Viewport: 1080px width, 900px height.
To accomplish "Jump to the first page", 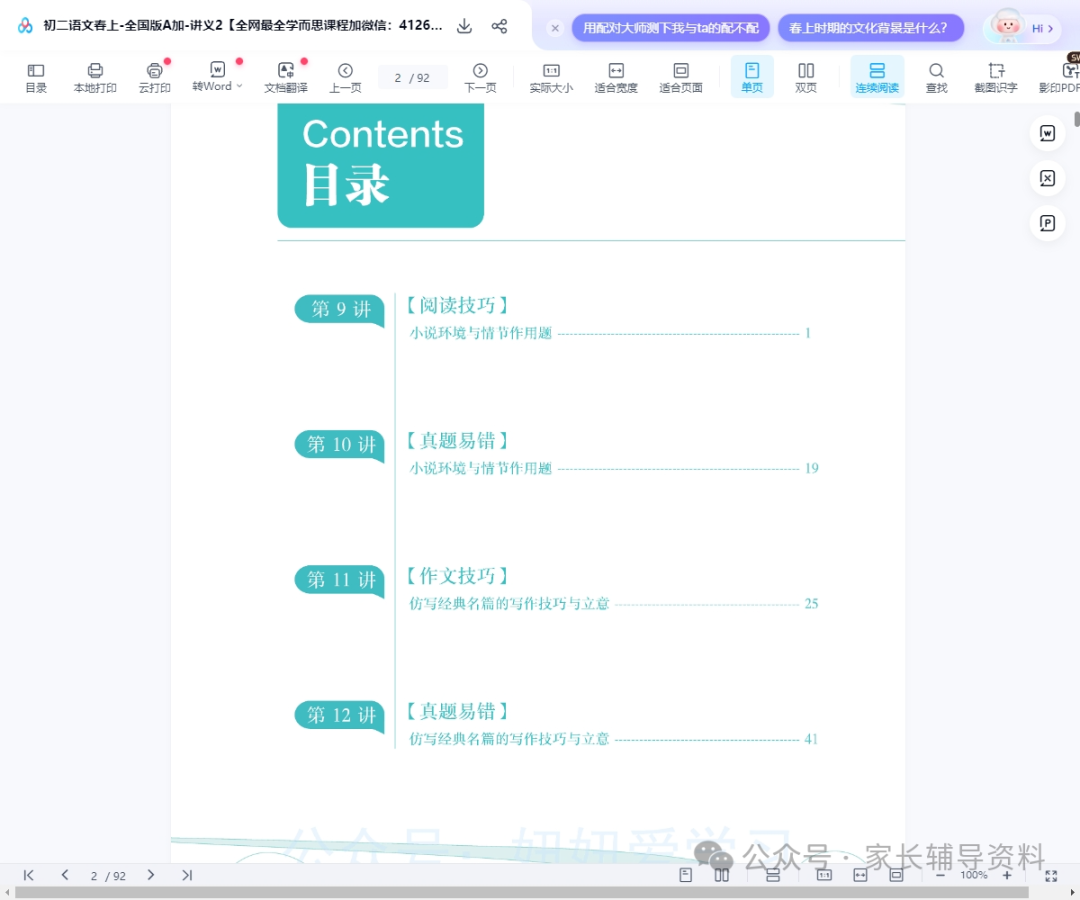I will click(x=28, y=875).
